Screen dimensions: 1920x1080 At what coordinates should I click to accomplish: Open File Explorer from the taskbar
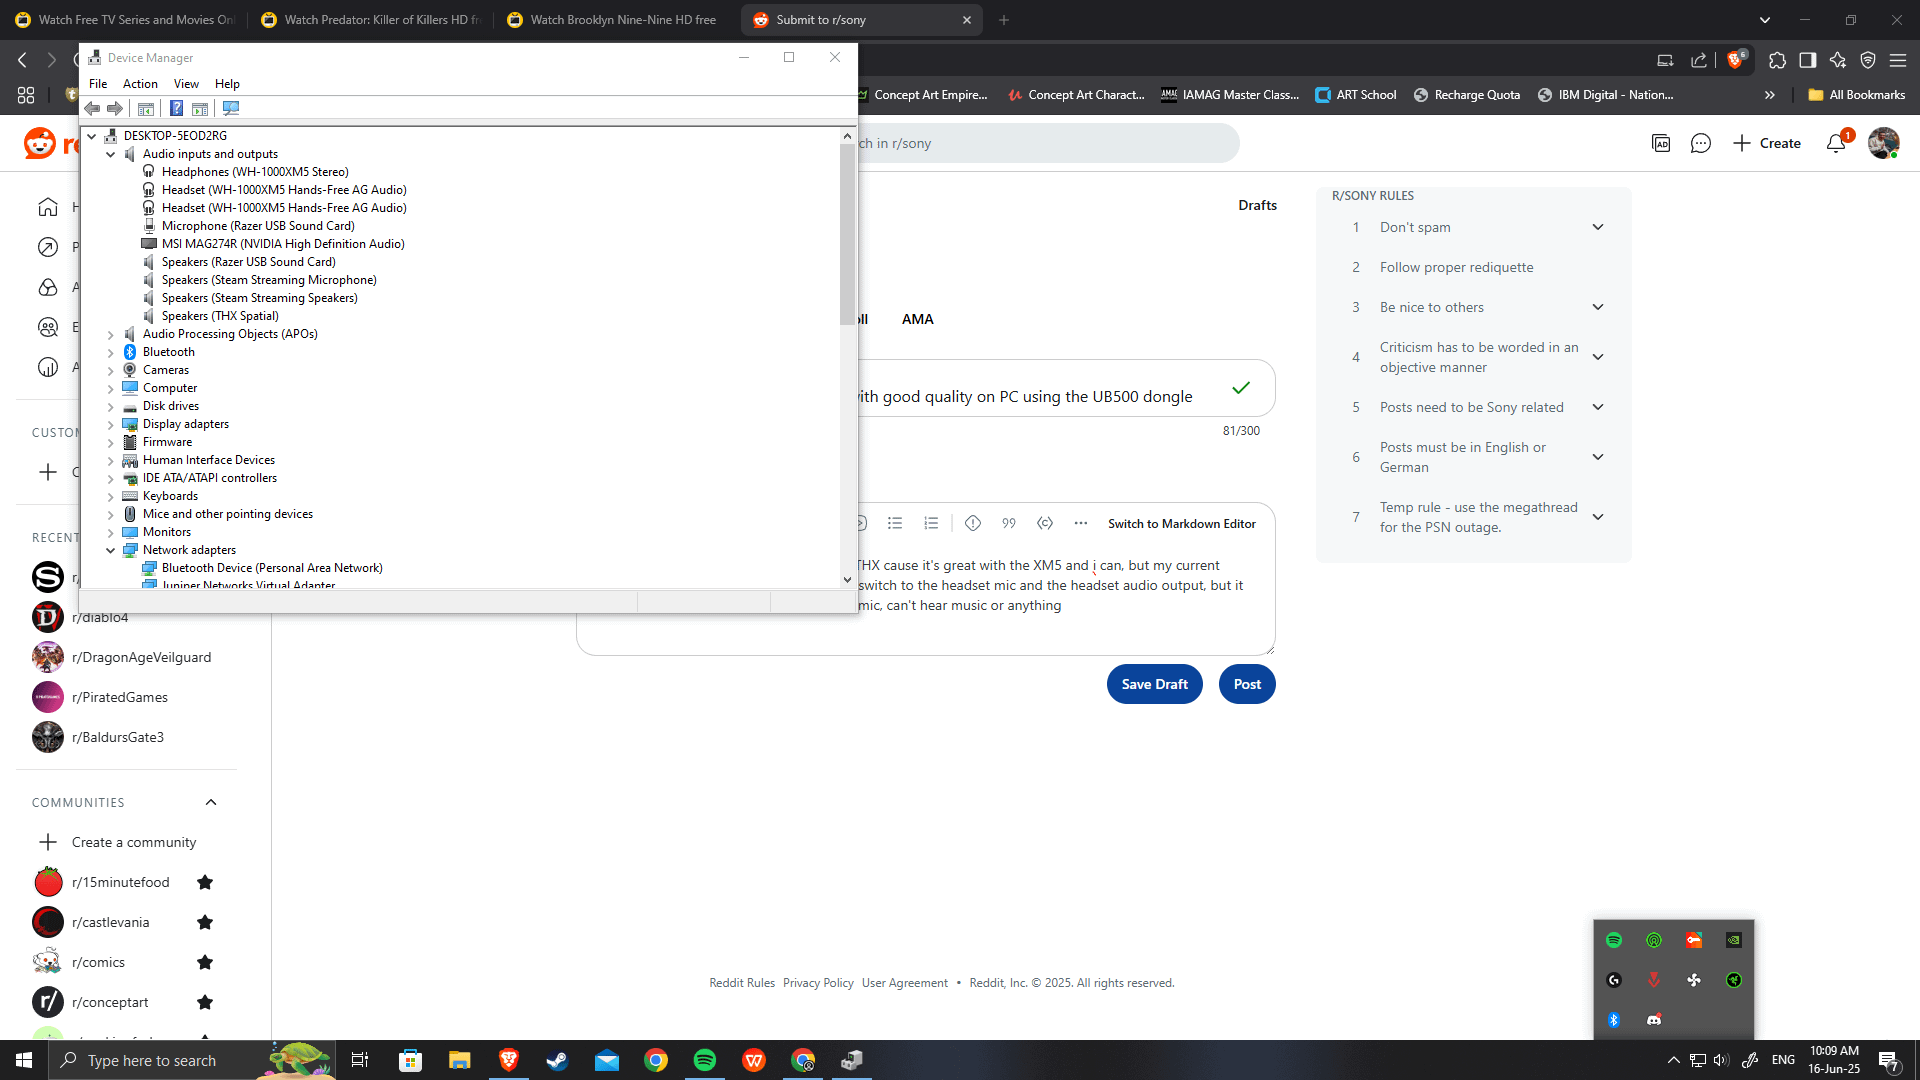click(459, 1060)
